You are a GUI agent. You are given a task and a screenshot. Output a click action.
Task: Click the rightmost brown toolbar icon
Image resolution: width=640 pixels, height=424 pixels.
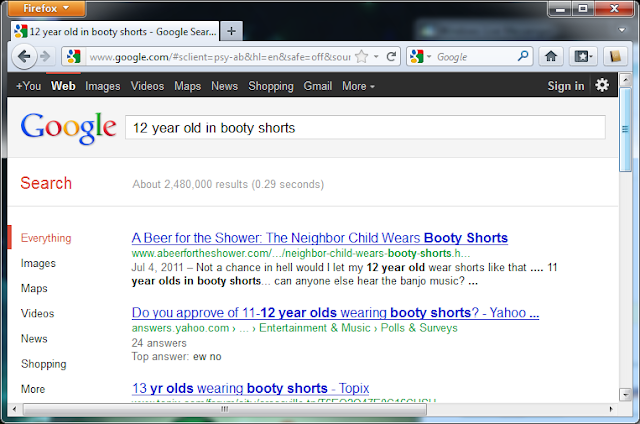[x=615, y=56]
